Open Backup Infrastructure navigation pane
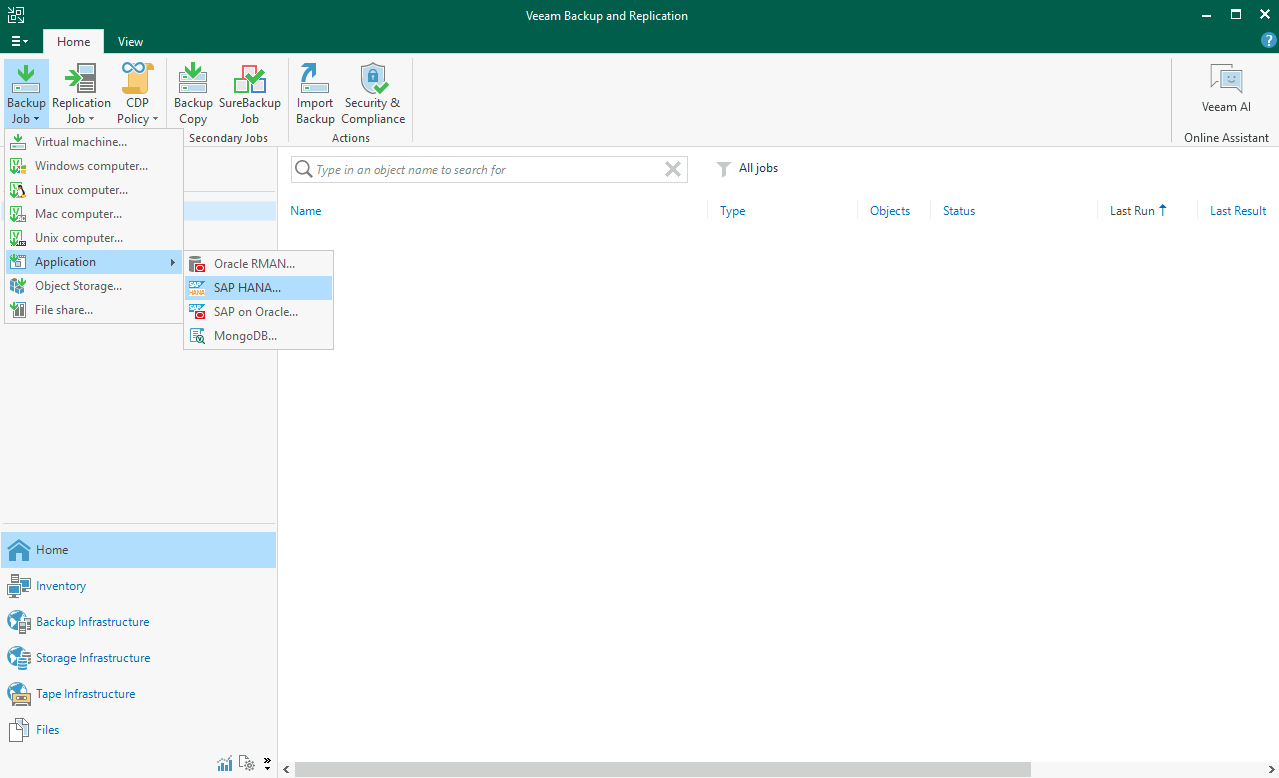Viewport: 1279px width, 778px height. [92, 622]
